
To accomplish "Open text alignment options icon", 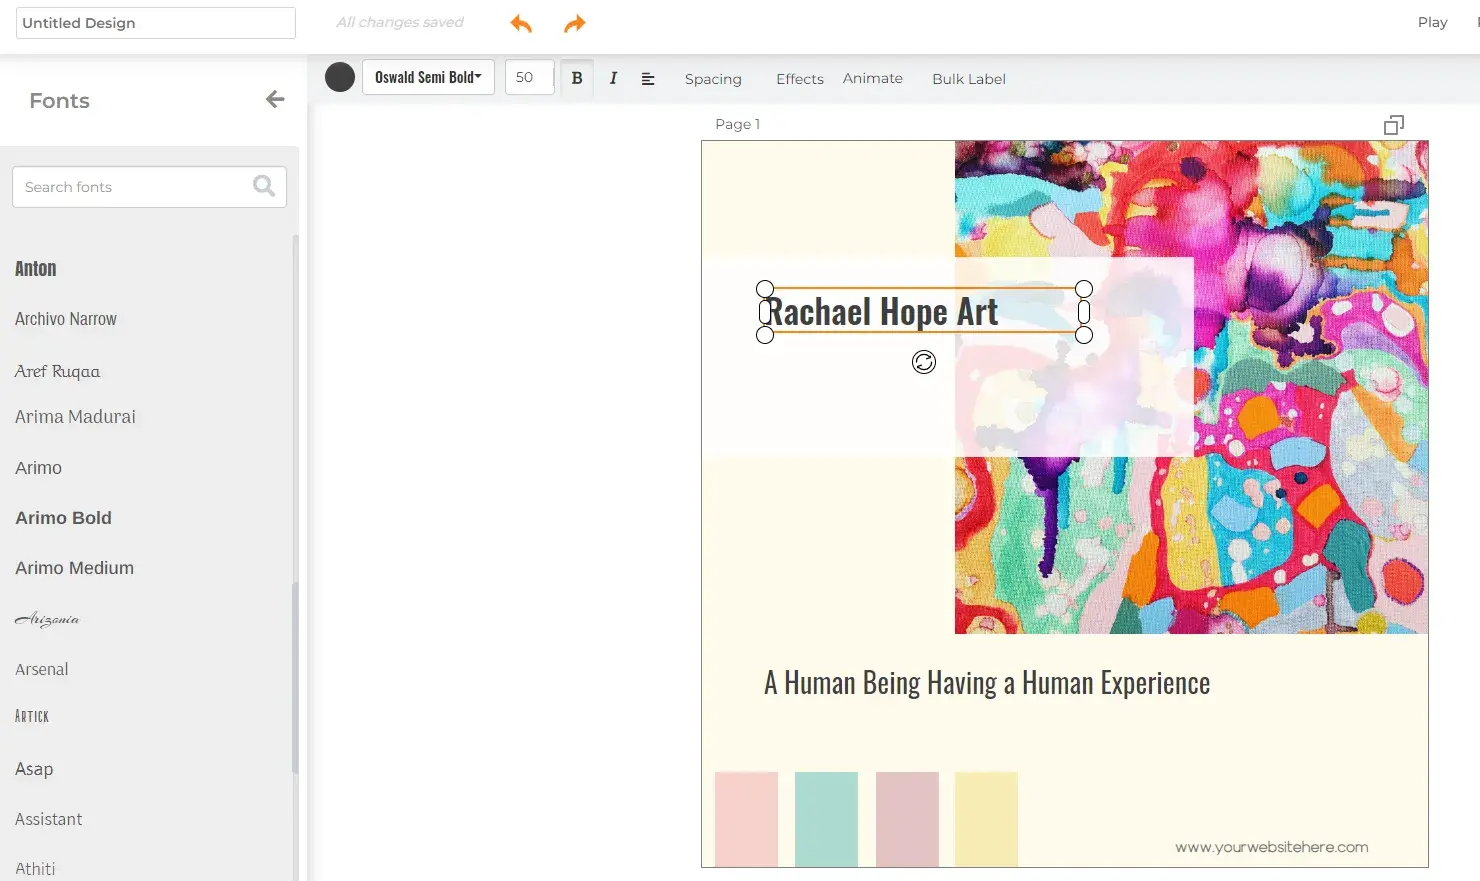I will click(648, 78).
